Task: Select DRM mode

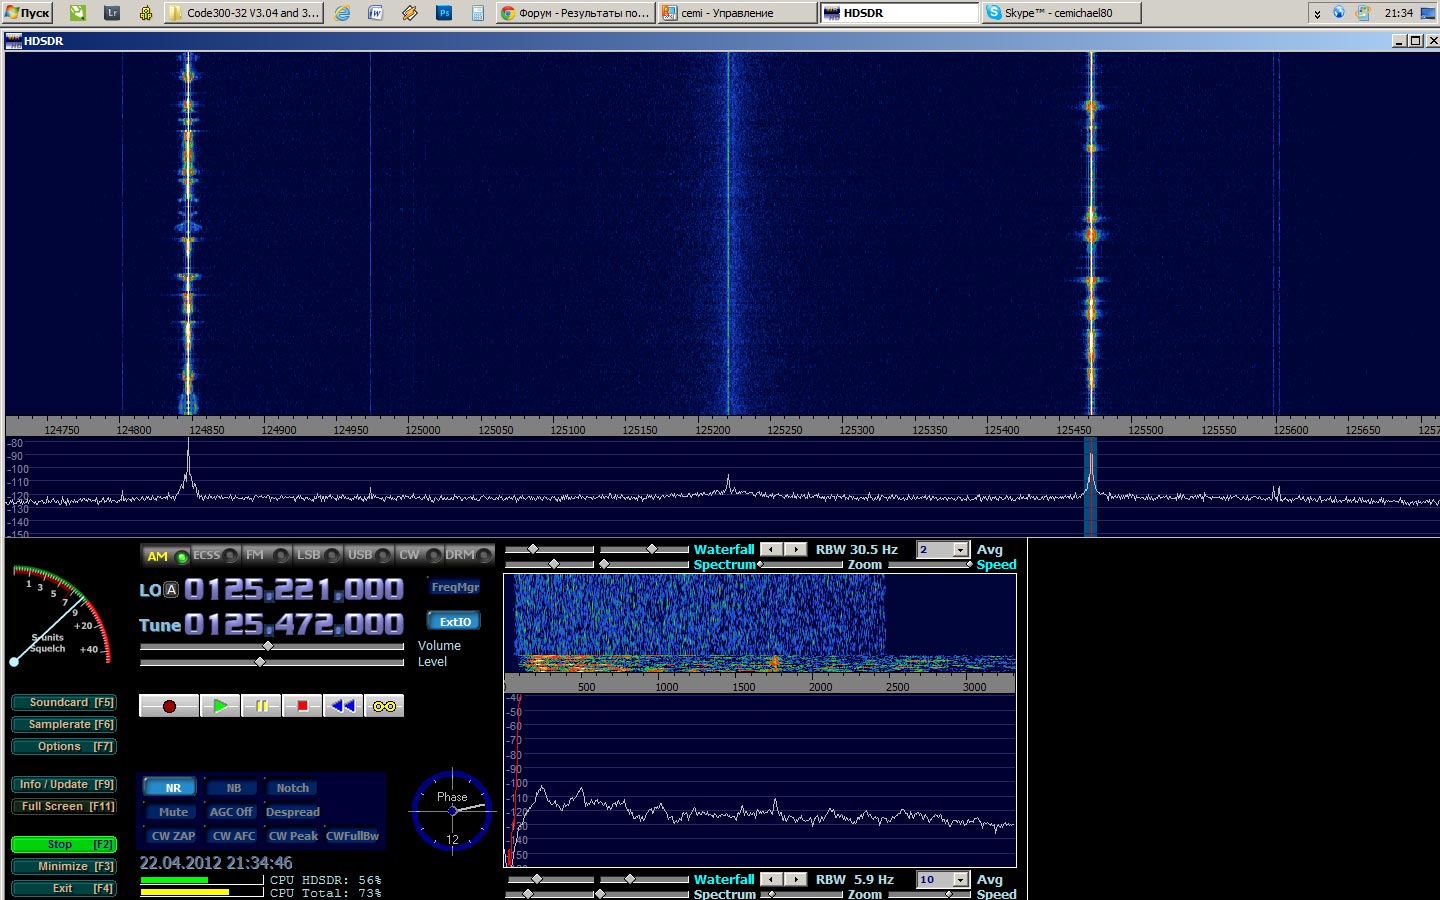Action: tap(469, 556)
